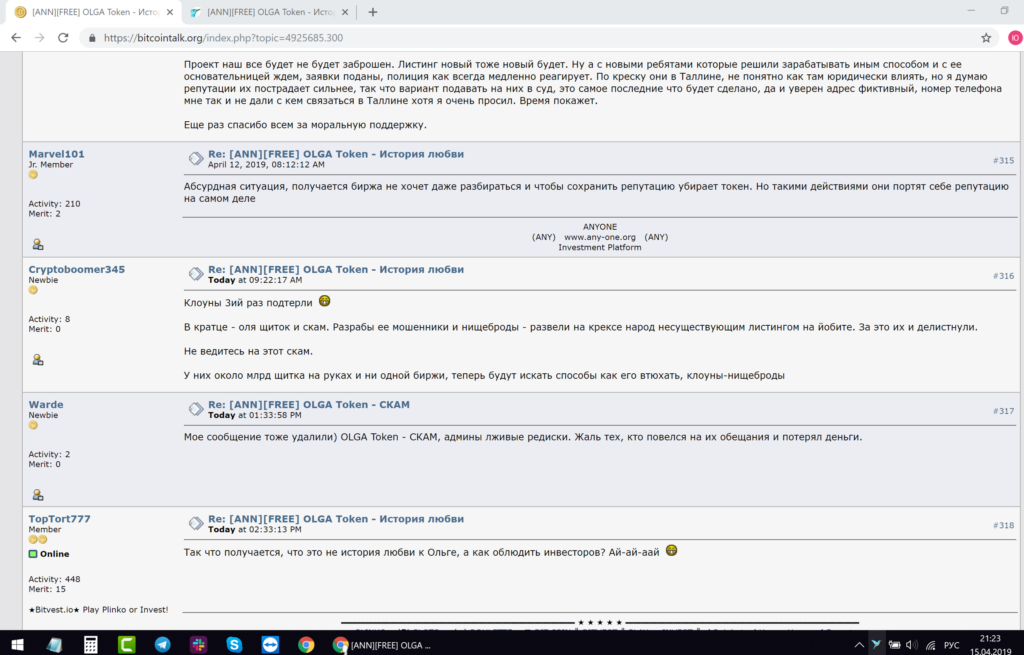Screen dimensions: 1024x655
Task: Open post number #316 permalink
Action: pos(1003,276)
